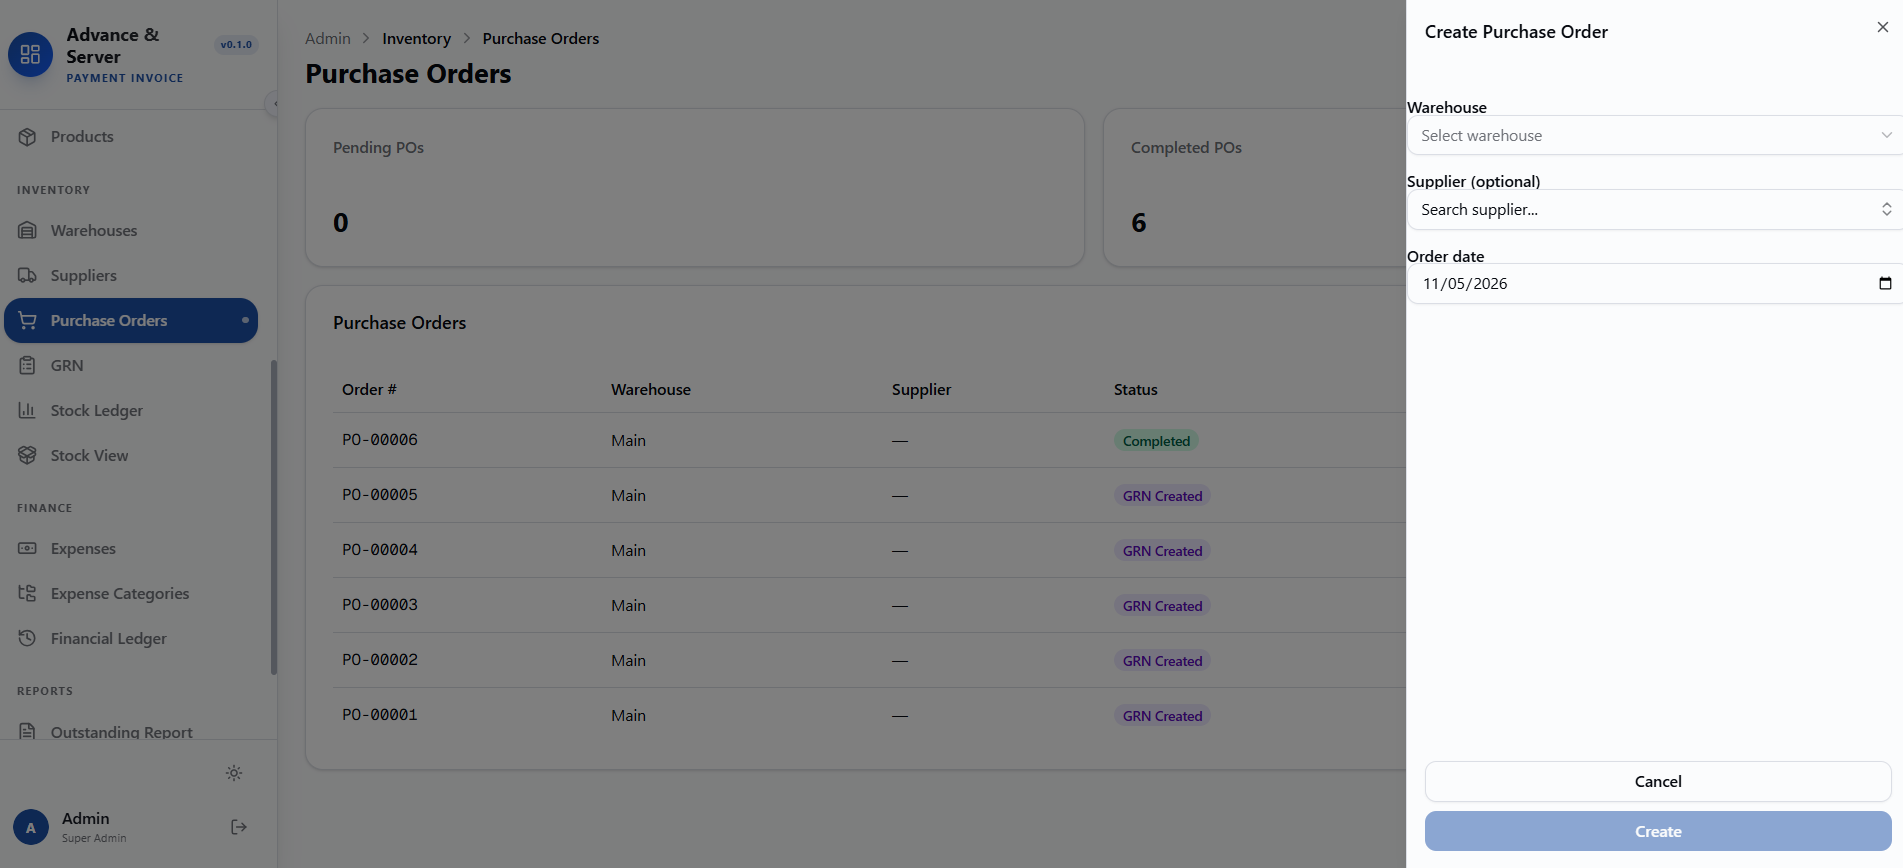This screenshot has height=868, width=1903.
Task: Close the Create Purchase Order panel
Action: click(1883, 28)
